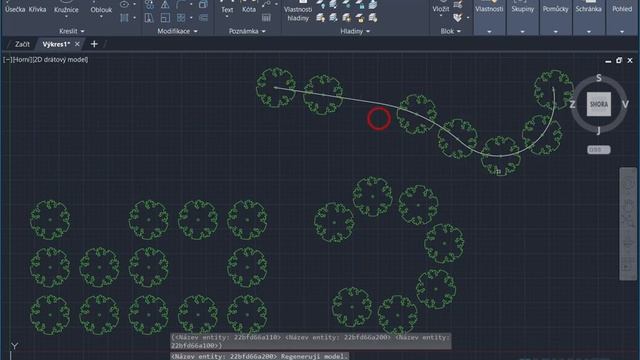
Task: Click J direction on the ViewCube compass
Action: [599, 131]
